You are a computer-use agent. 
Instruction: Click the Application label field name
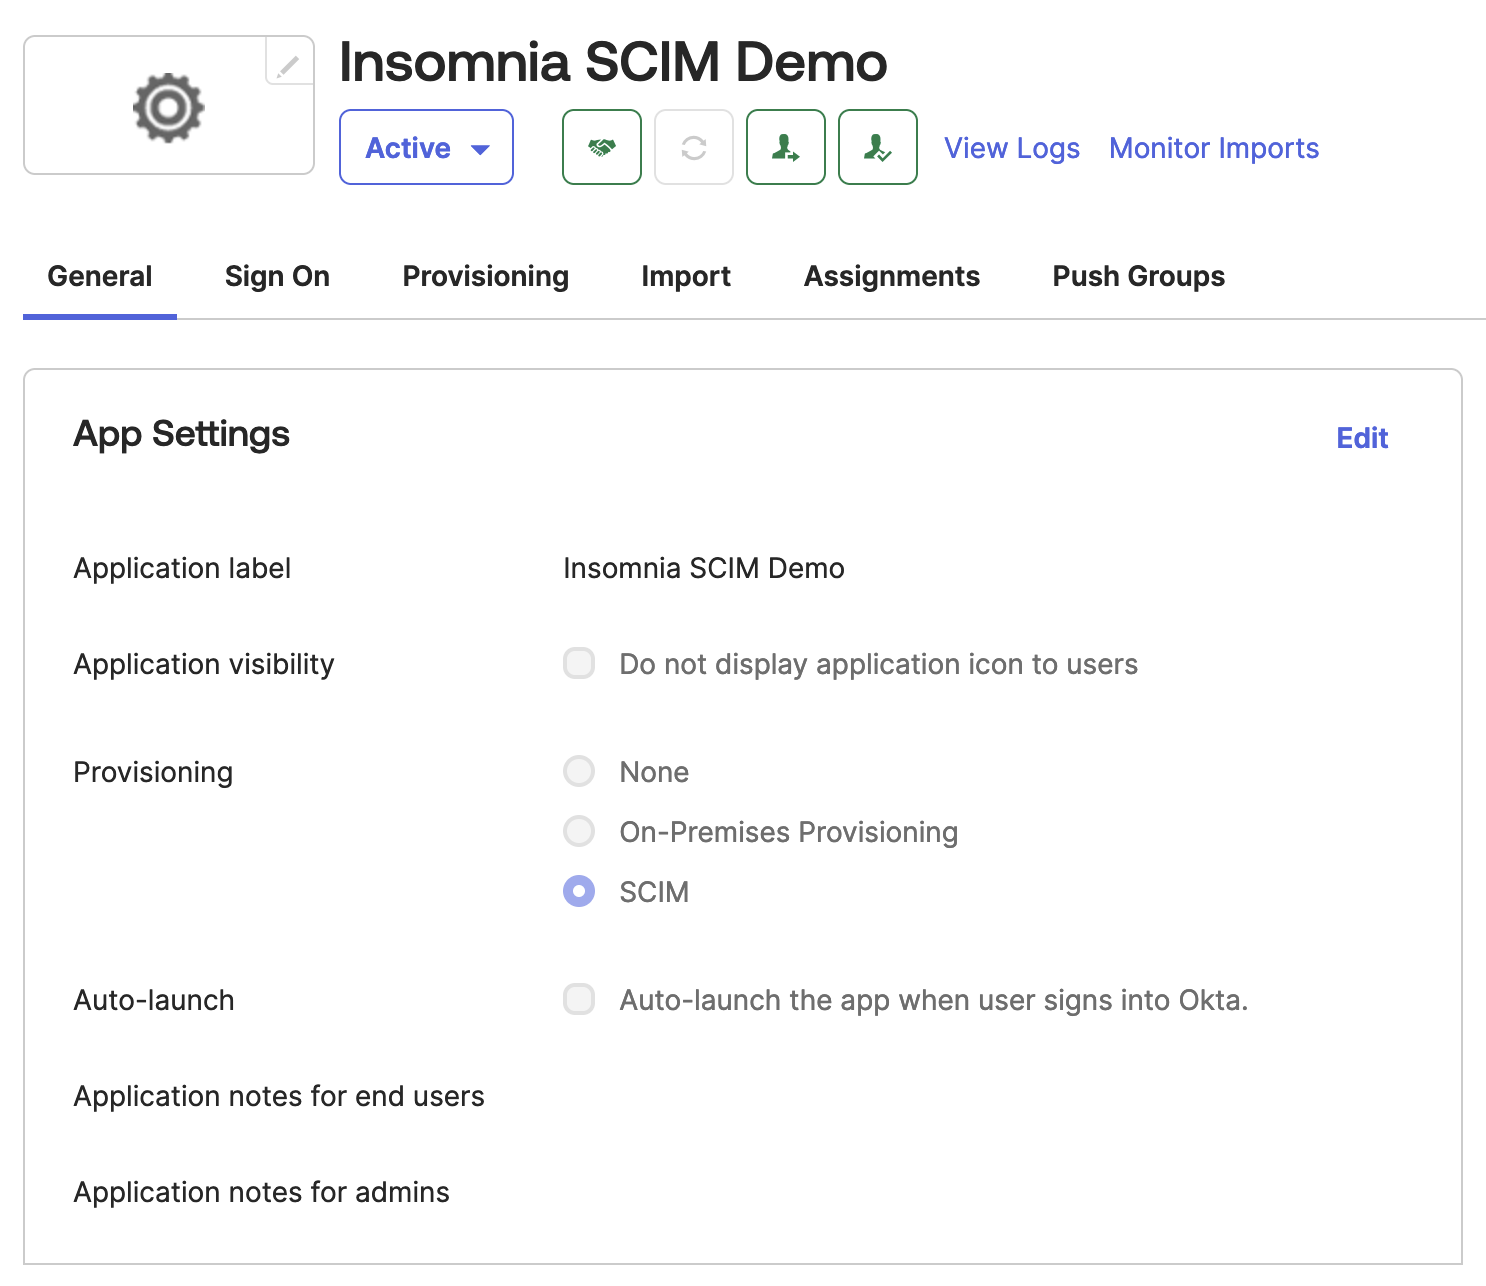point(182,568)
